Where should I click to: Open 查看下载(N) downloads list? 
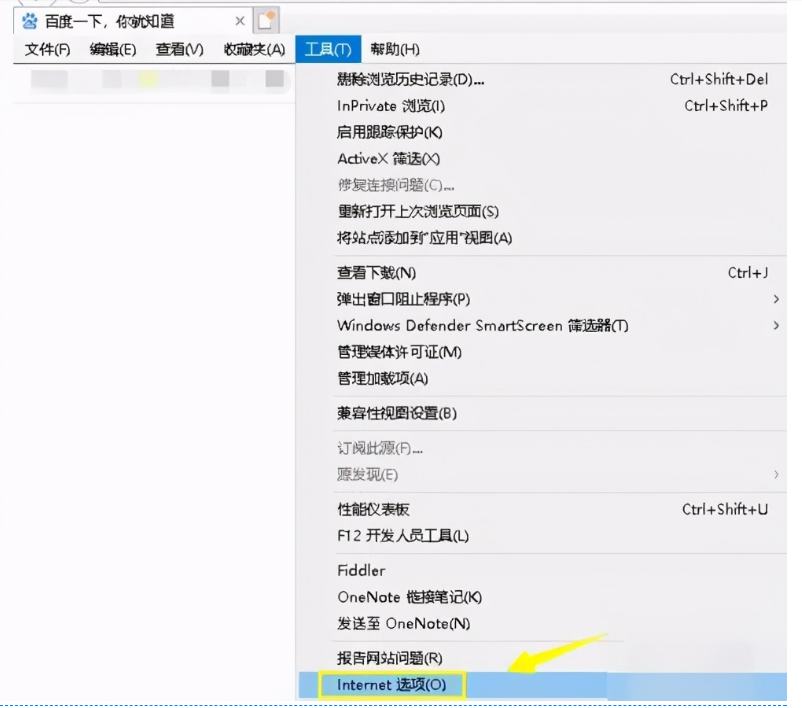point(376,273)
